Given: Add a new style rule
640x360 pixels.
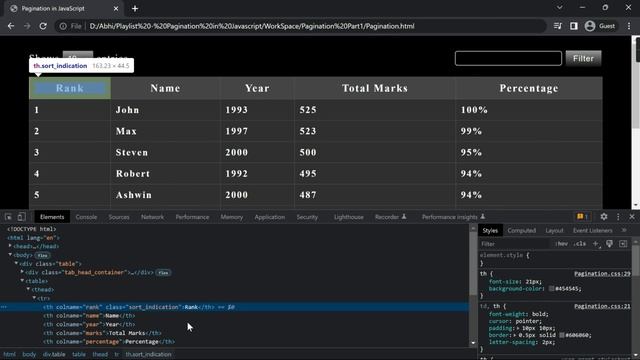Looking at the screenshot, I should click(596, 244).
